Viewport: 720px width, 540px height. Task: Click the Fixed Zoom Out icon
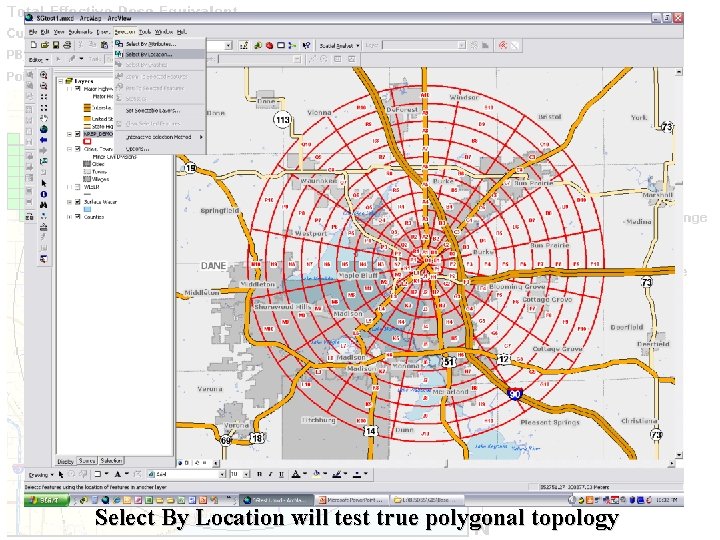coord(44,108)
